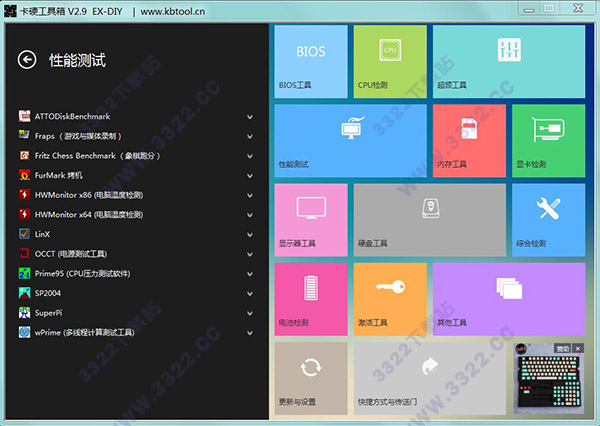Image resolution: width=600 pixels, height=426 pixels.
Task: Close the 卡硬工具箱 window
Action: tap(578, 8)
